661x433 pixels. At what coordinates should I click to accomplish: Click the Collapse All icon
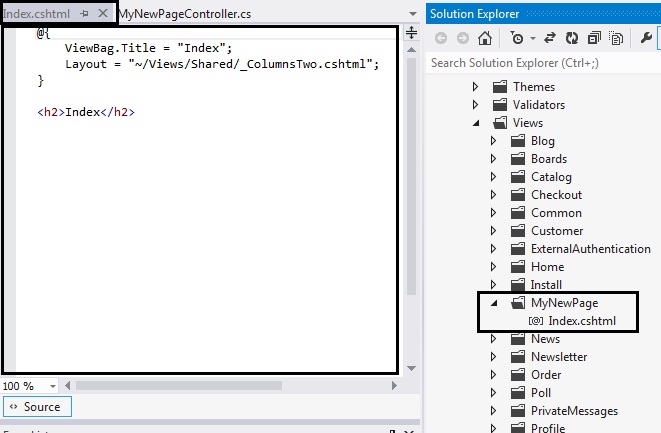(x=594, y=38)
